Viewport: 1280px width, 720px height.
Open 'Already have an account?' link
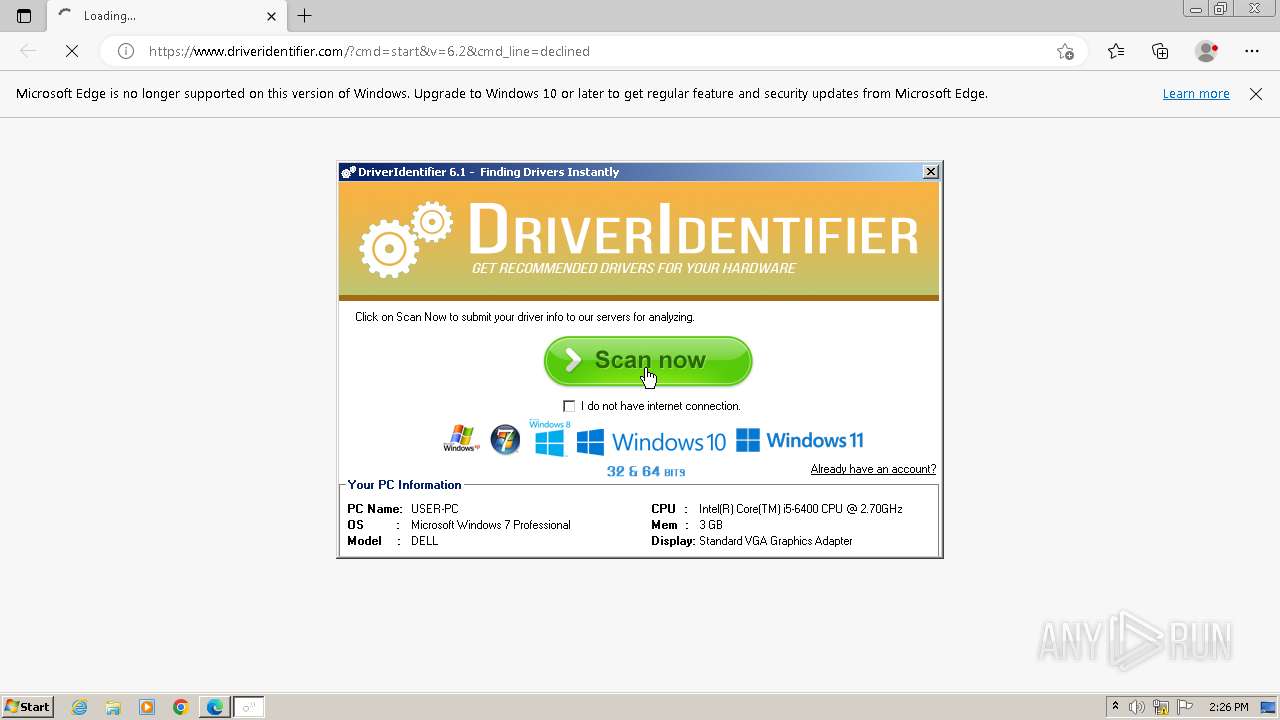[x=873, y=469]
